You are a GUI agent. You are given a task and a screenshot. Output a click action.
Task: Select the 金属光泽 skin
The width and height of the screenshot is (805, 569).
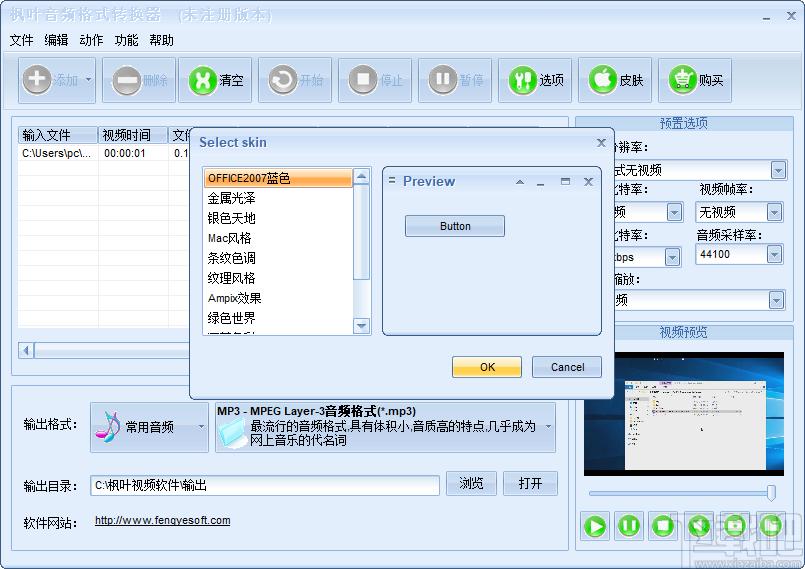[x=278, y=198]
